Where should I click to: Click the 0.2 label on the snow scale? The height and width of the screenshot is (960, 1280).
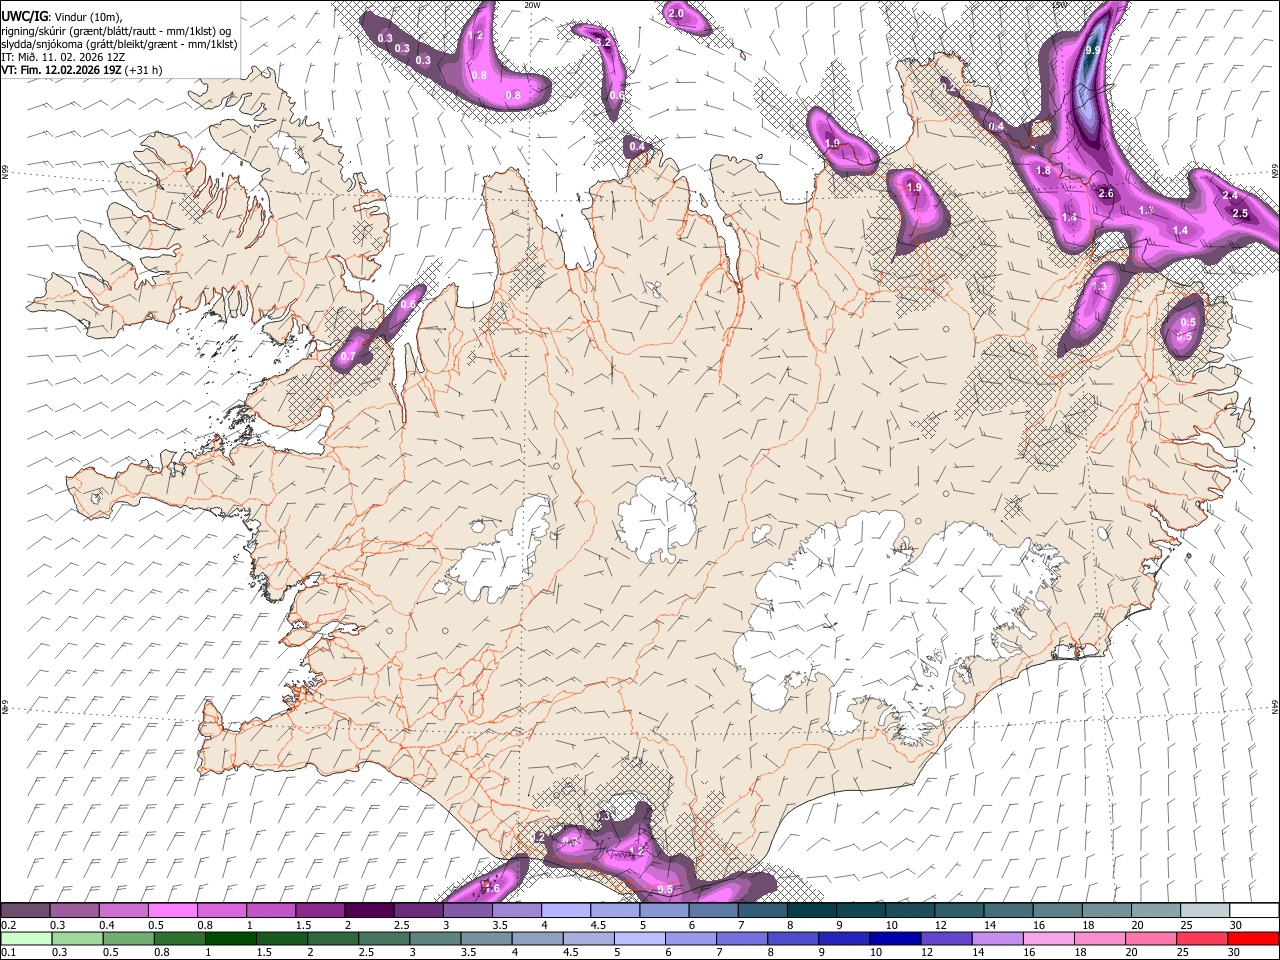click(8, 925)
